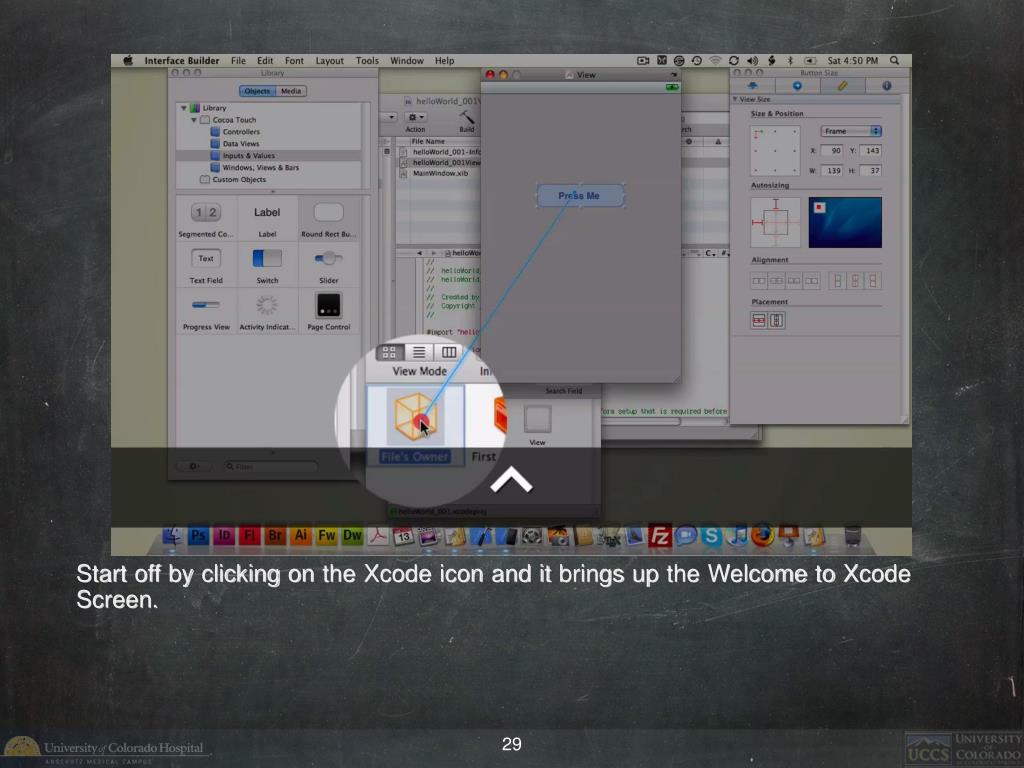Click the Y position field showing 143

(871, 151)
